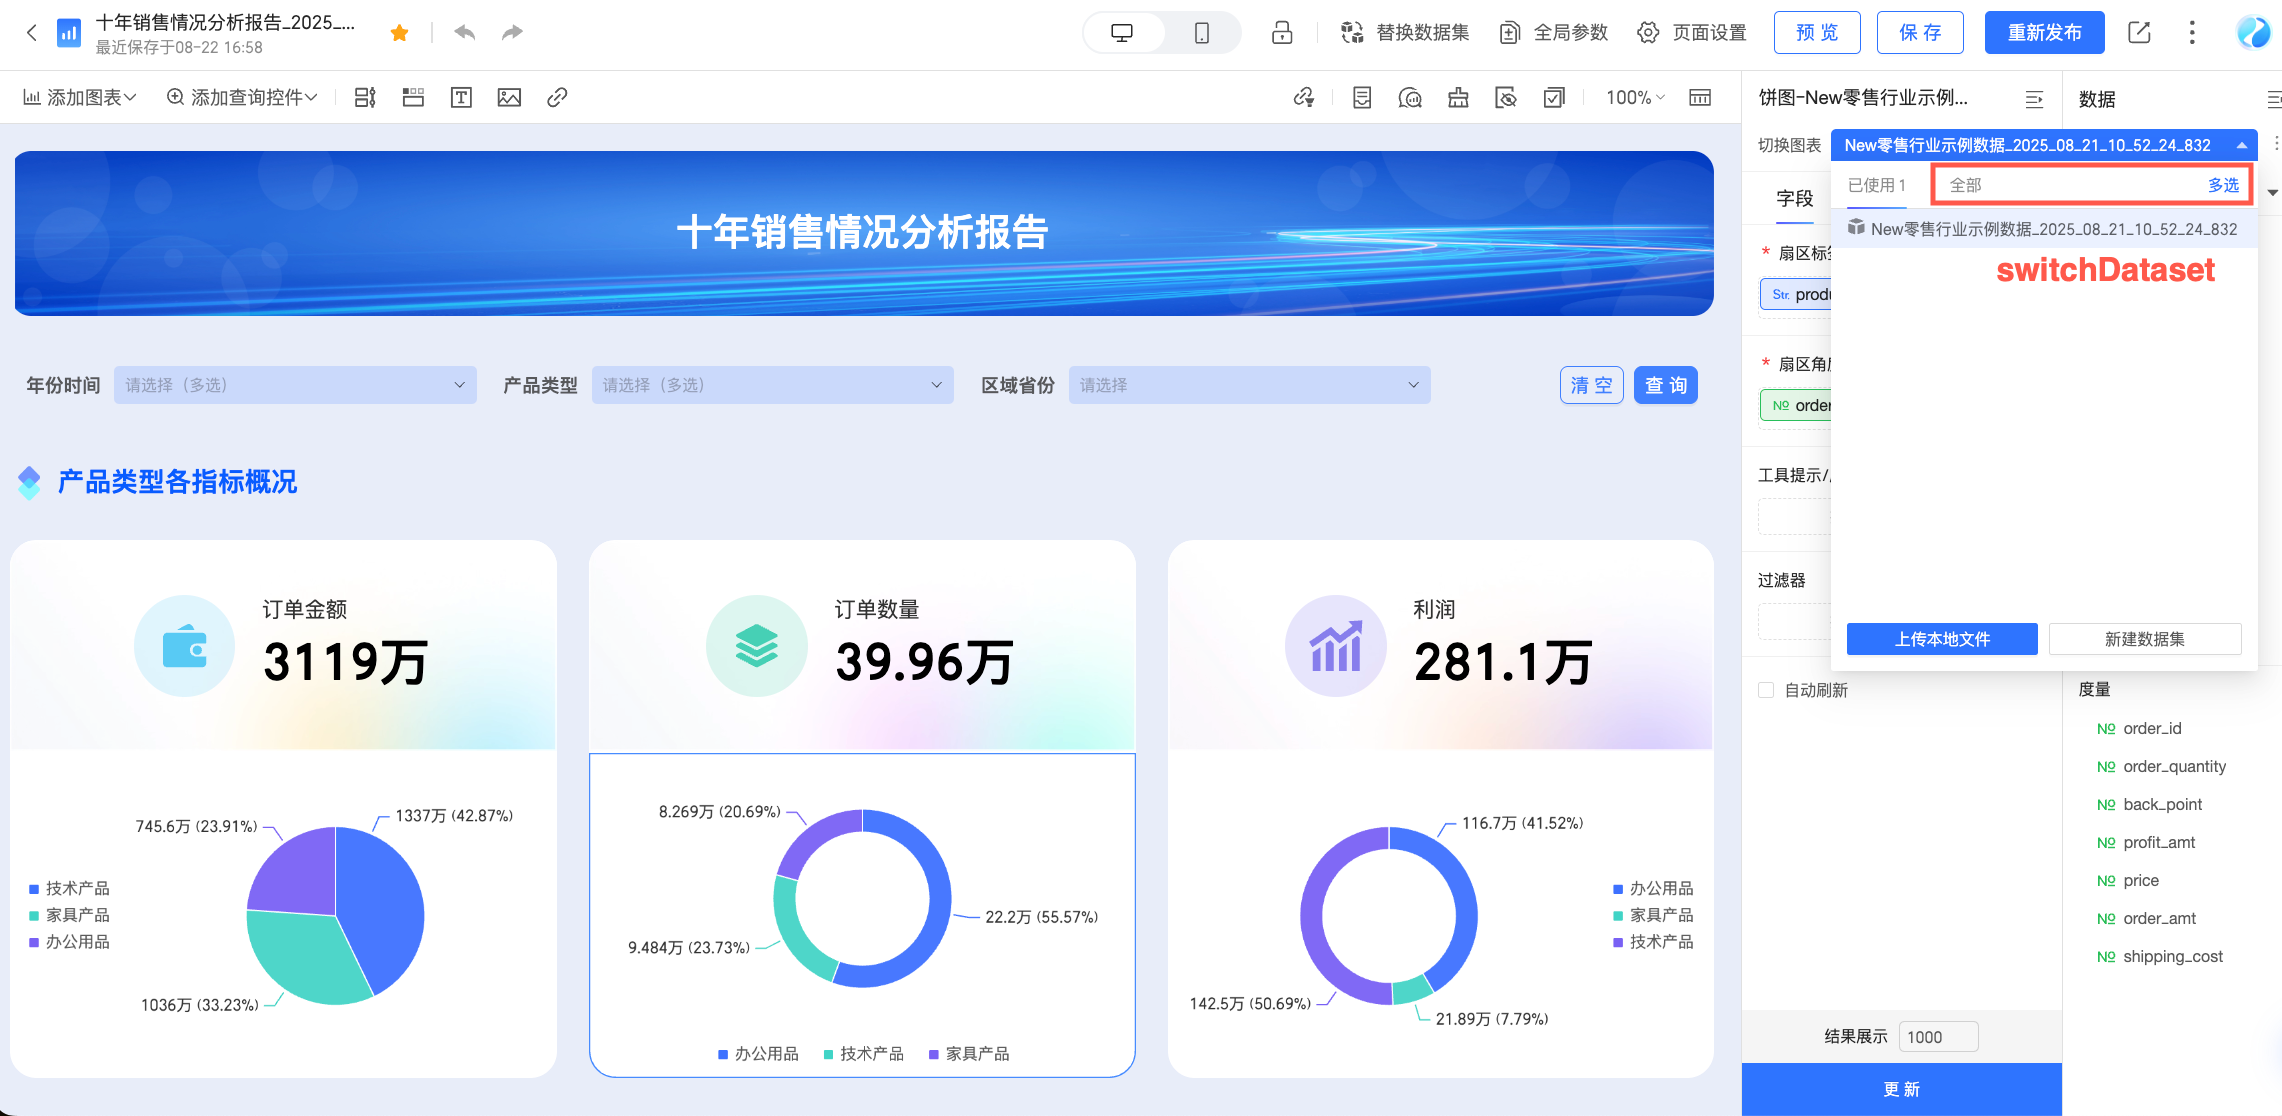Viewport: 2282px width, 1116px height.
Task: Select the dataset New零售行业示例数据 list item
Action: (x=2043, y=229)
